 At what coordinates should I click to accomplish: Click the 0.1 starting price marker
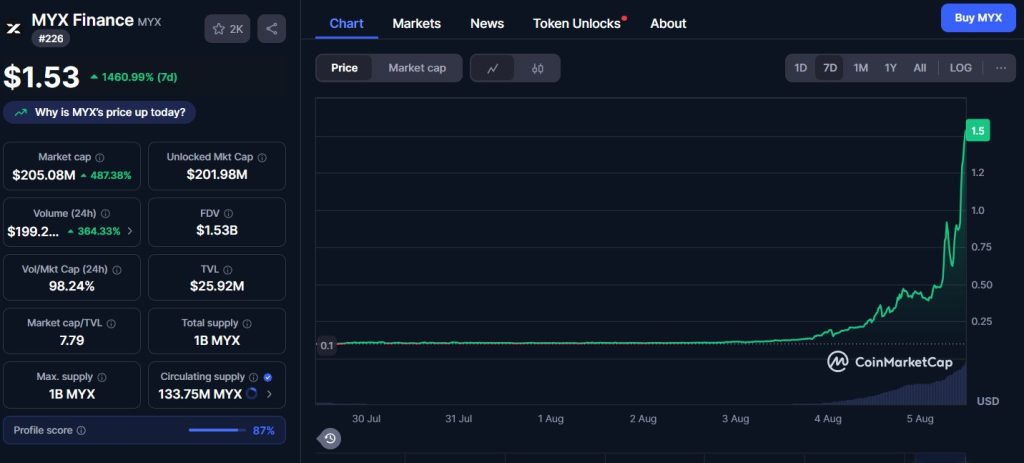click(327, 345)
